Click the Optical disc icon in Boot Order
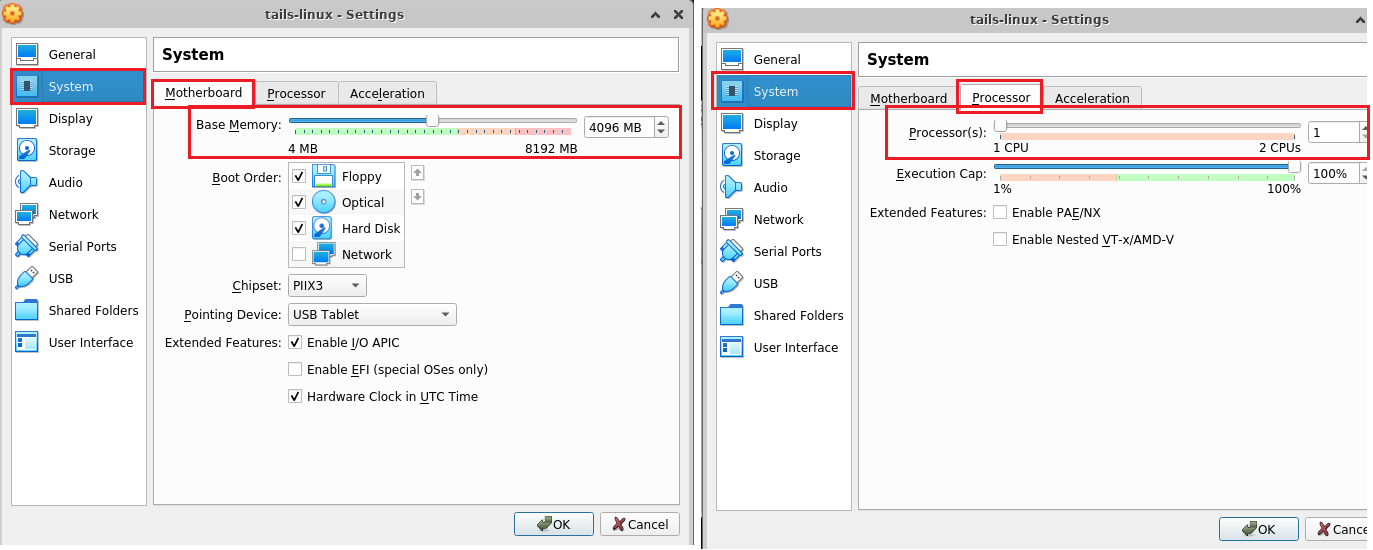The height and width of the screenshot is (550, 1373). [x=323, y=202]
